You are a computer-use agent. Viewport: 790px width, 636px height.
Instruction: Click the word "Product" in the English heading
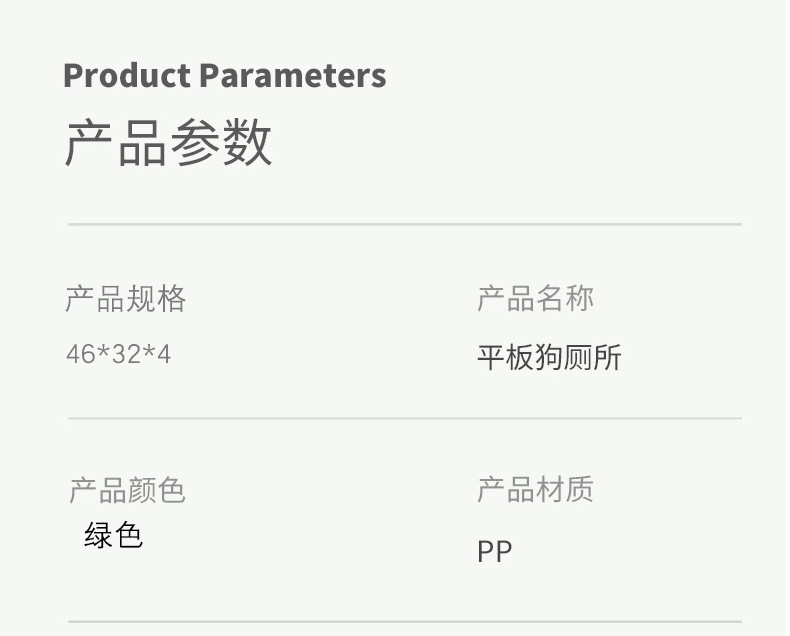[x=126, y=76]
